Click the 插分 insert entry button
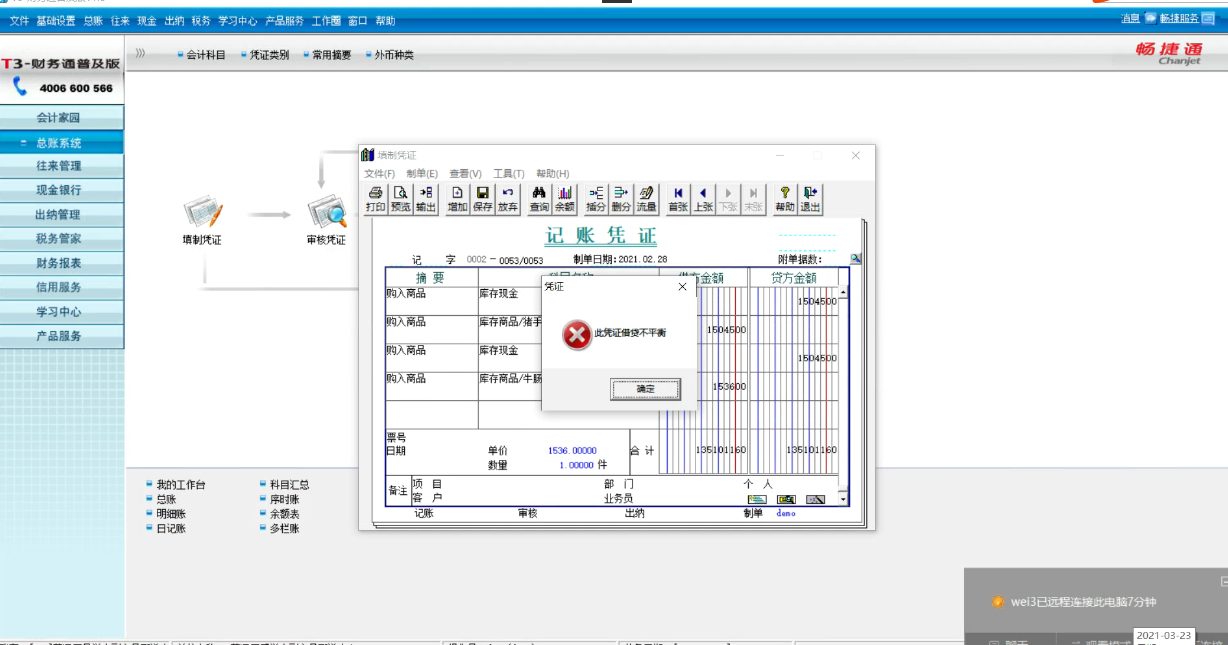The width and height of the screenshot is (1228, 645). coord(596,199)
